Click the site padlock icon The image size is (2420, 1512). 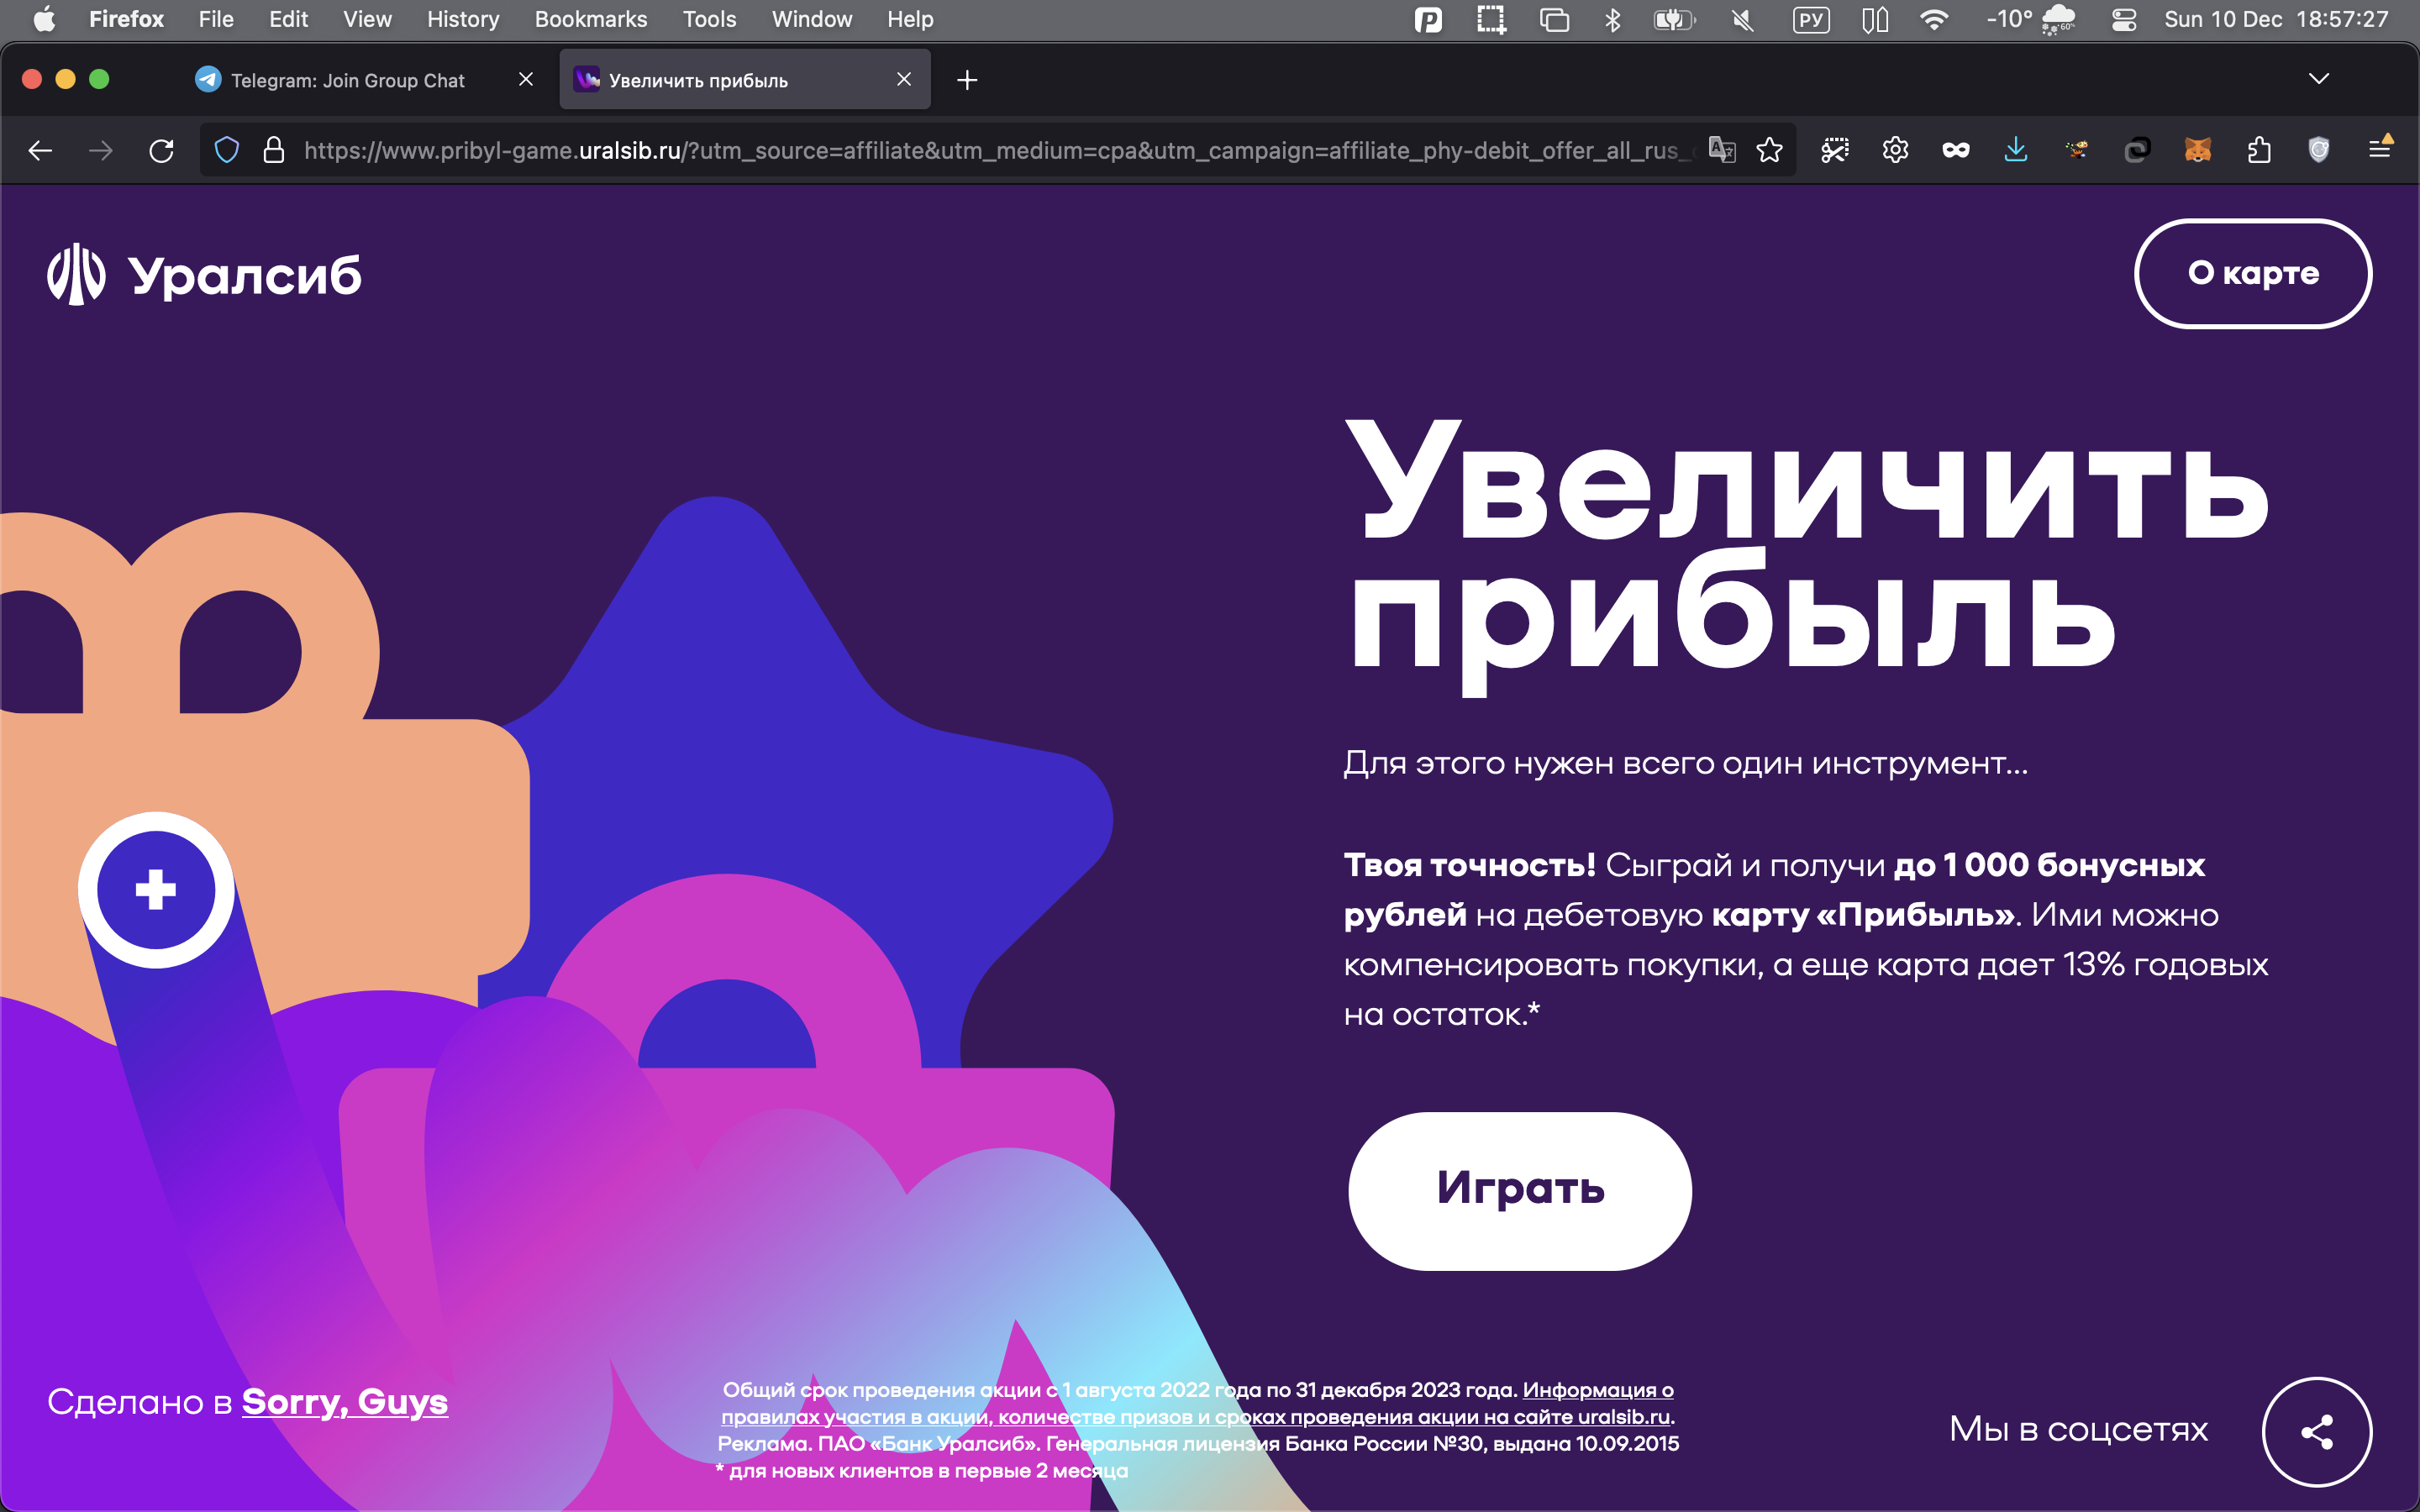coord(273,150)
